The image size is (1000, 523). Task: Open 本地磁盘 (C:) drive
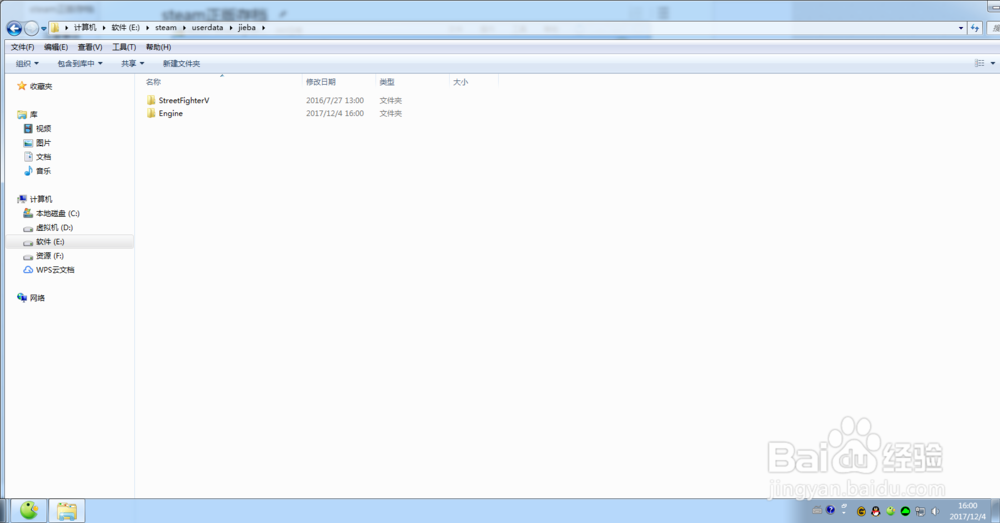[57, 214]
